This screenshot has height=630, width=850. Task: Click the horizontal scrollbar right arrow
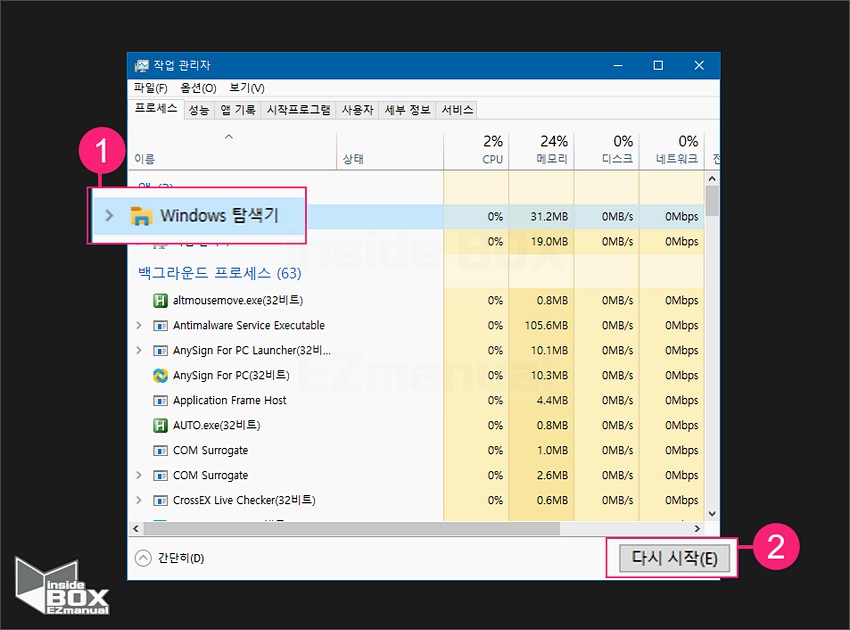(697, 528)
